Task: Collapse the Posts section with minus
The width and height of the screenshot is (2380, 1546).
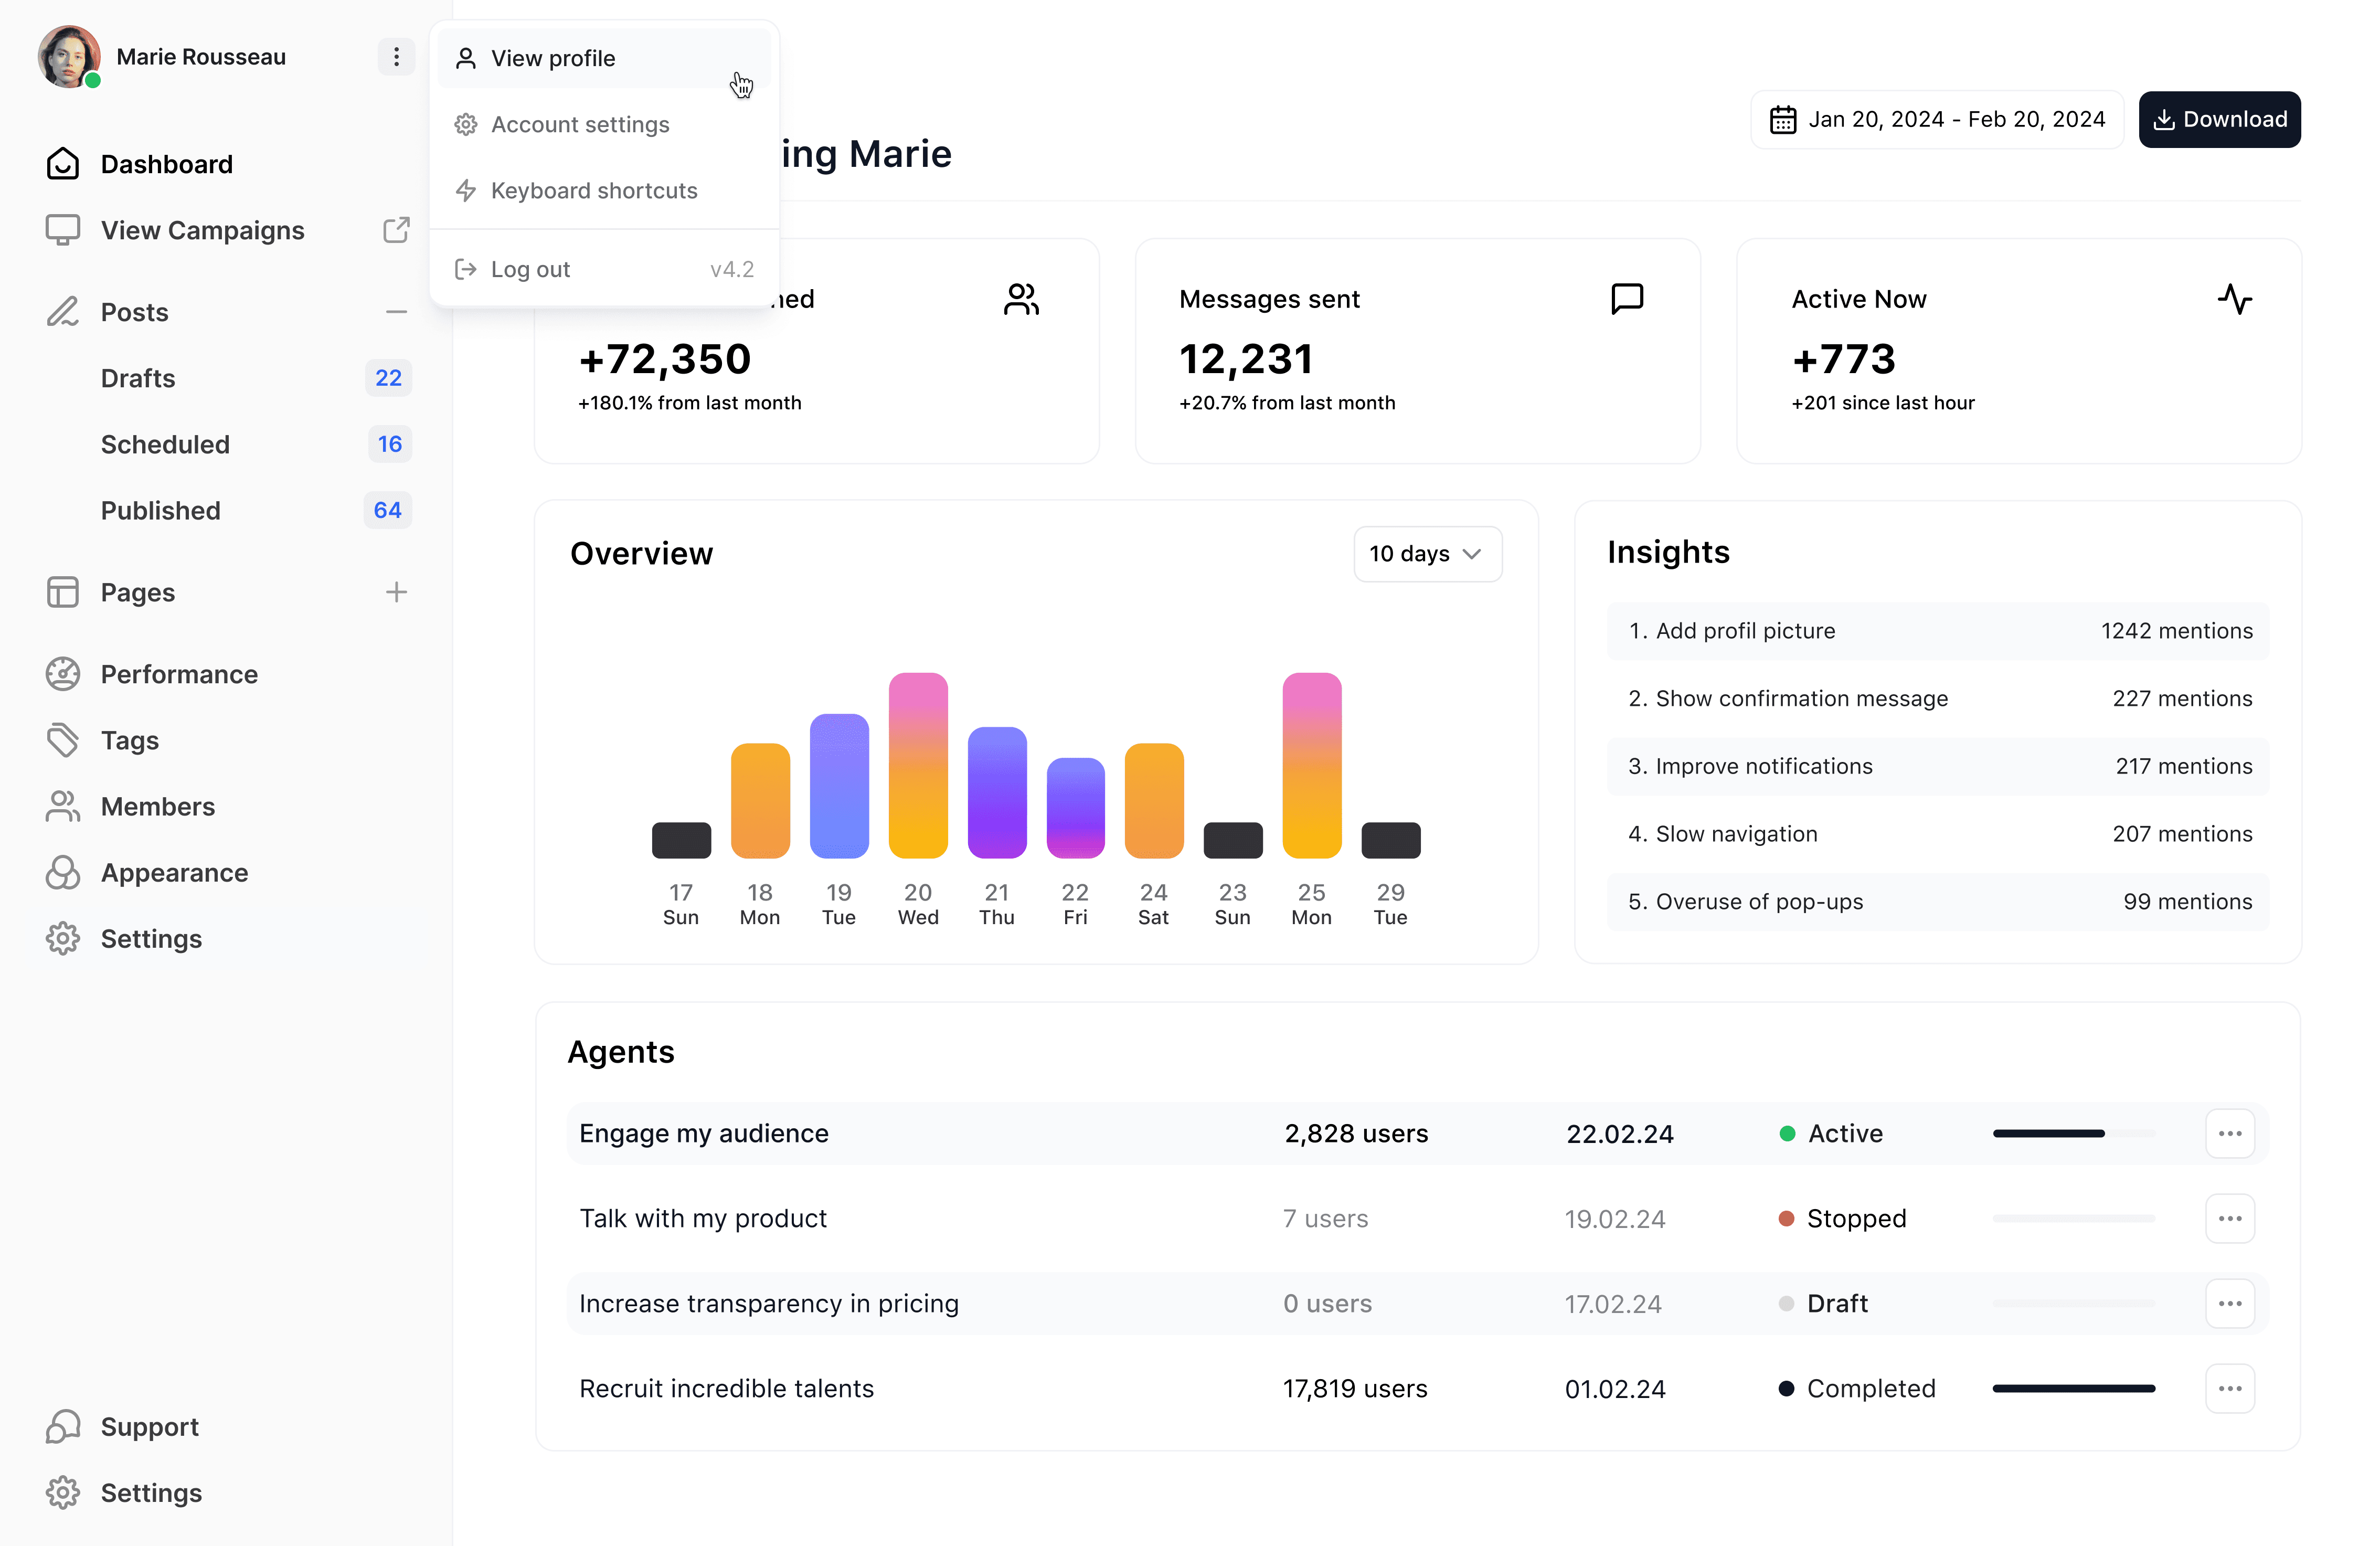Action: tap(396, 312)
